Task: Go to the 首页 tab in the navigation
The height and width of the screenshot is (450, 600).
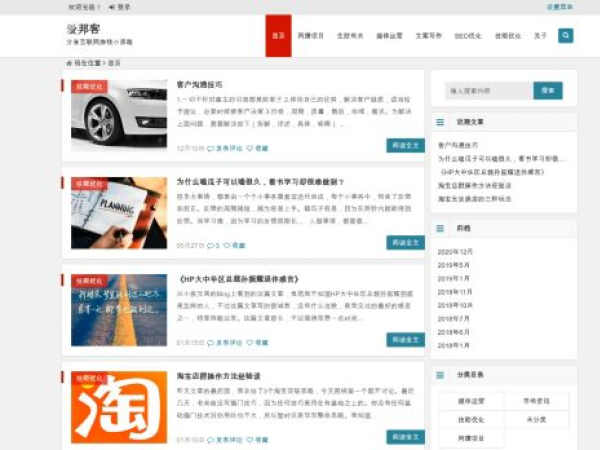Action: [279, 36]
